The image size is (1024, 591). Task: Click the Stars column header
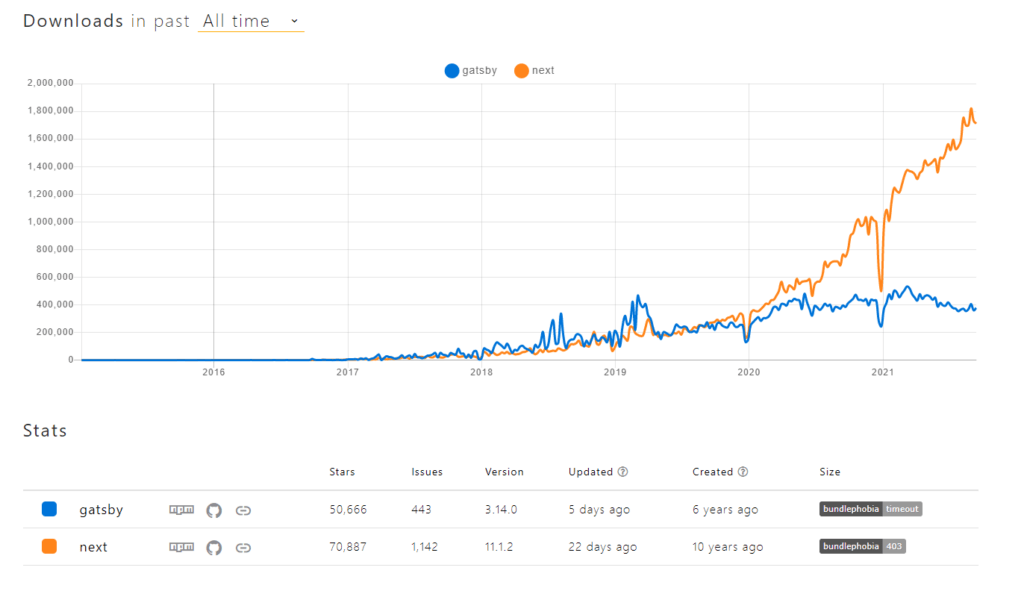(x=342, y=471)
